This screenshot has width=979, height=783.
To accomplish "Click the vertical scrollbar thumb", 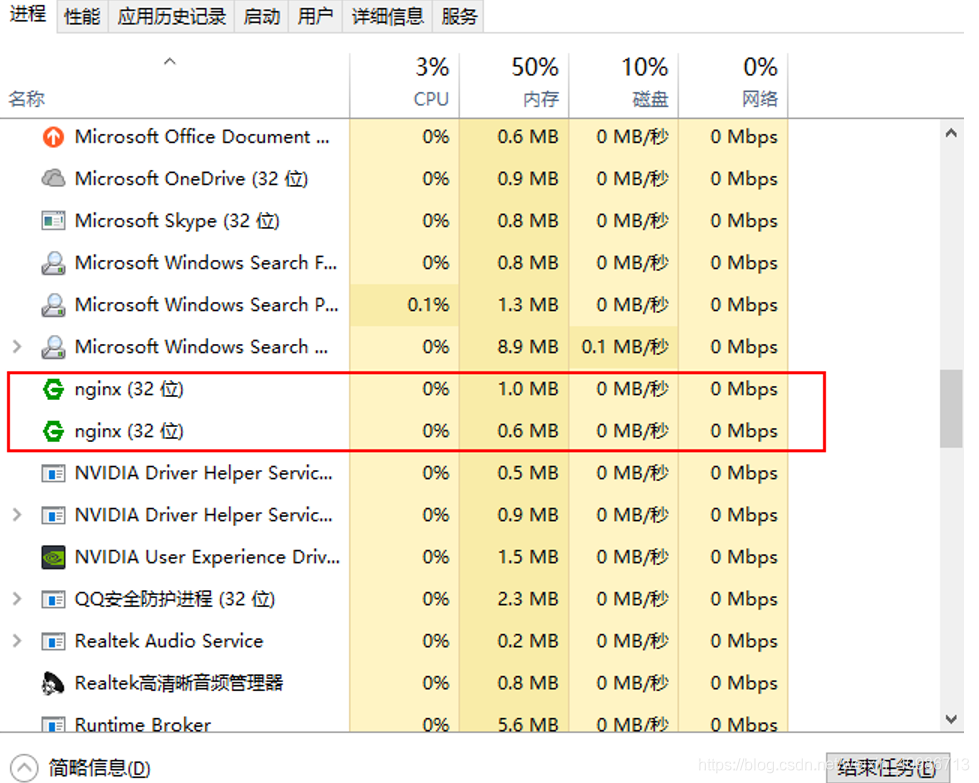I will pos(952,409).
